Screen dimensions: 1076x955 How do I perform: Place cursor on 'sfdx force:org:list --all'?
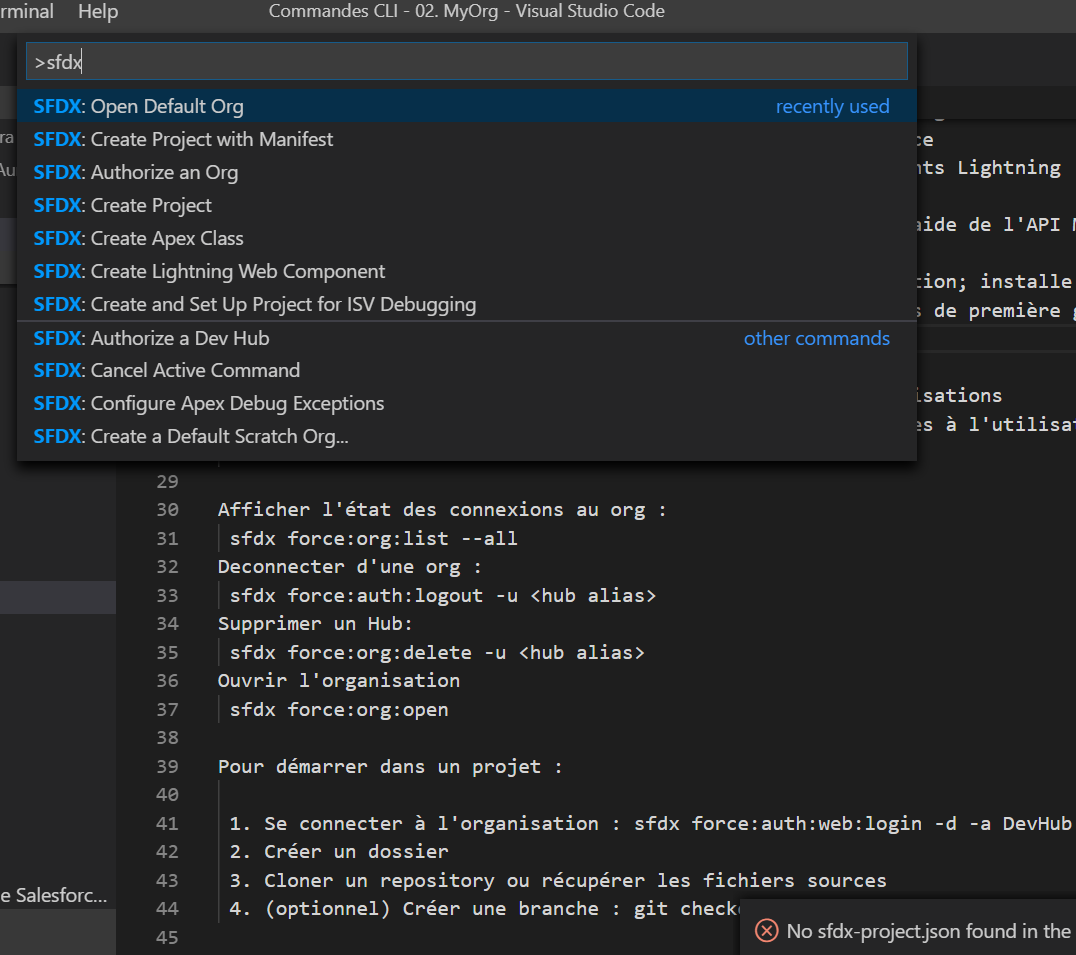(373, 539)
